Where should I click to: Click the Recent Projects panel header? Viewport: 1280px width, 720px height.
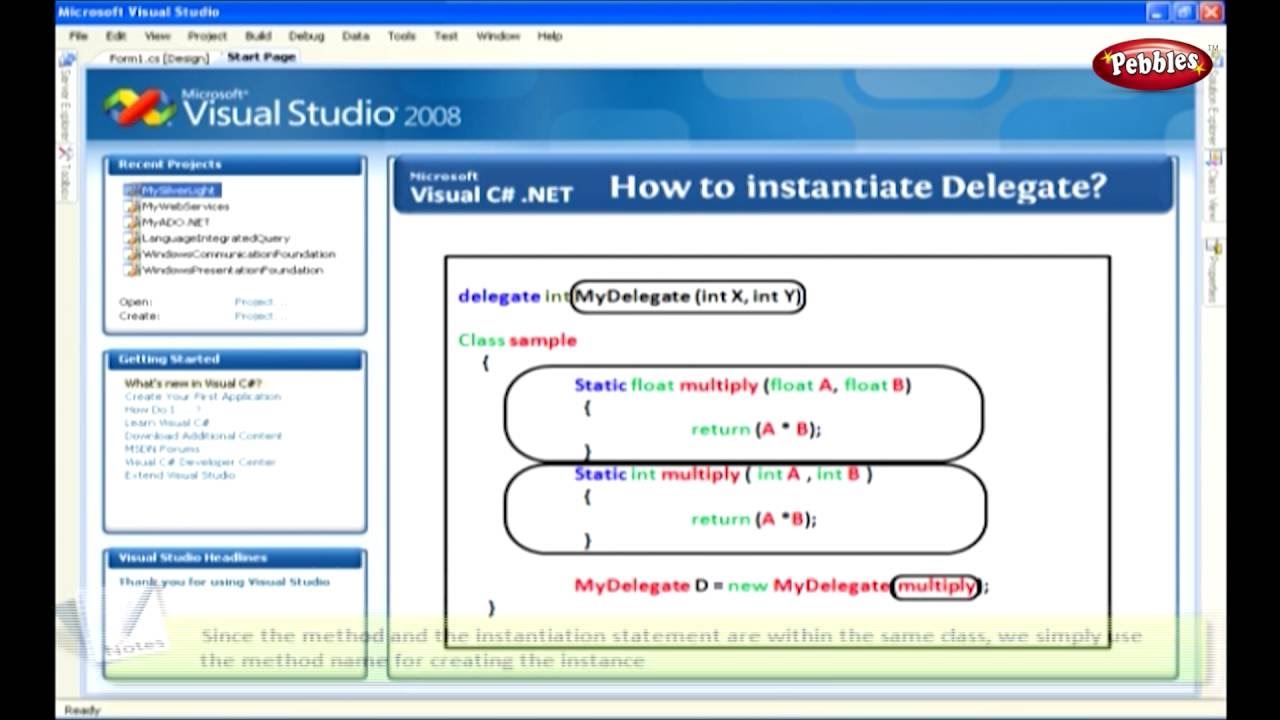[235, 164]
